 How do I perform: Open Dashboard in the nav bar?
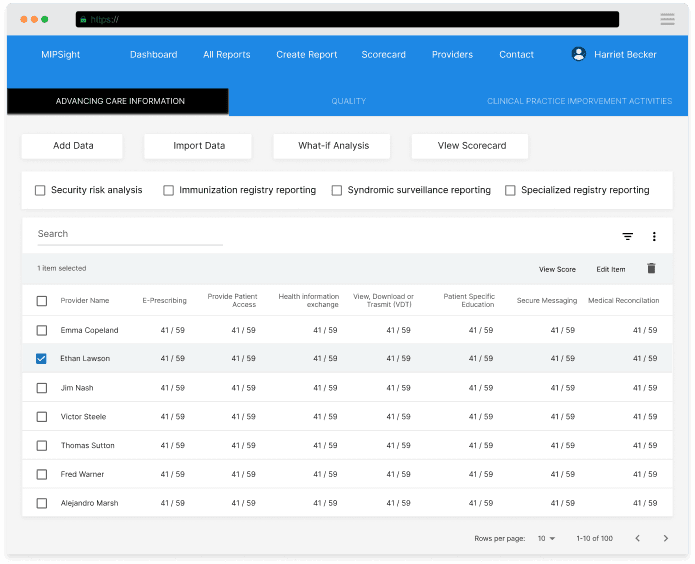pos(153,55)
